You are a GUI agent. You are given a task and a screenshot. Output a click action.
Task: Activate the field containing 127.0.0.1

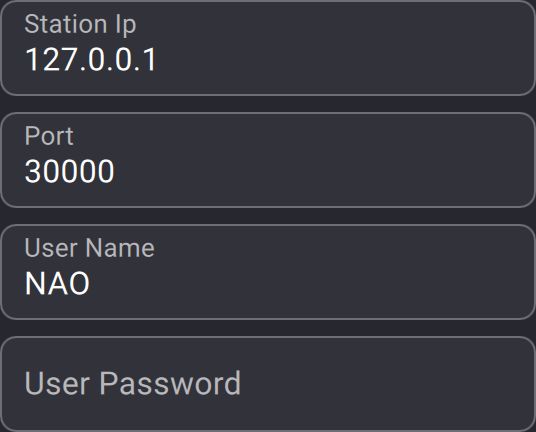(x=268, y=48)
